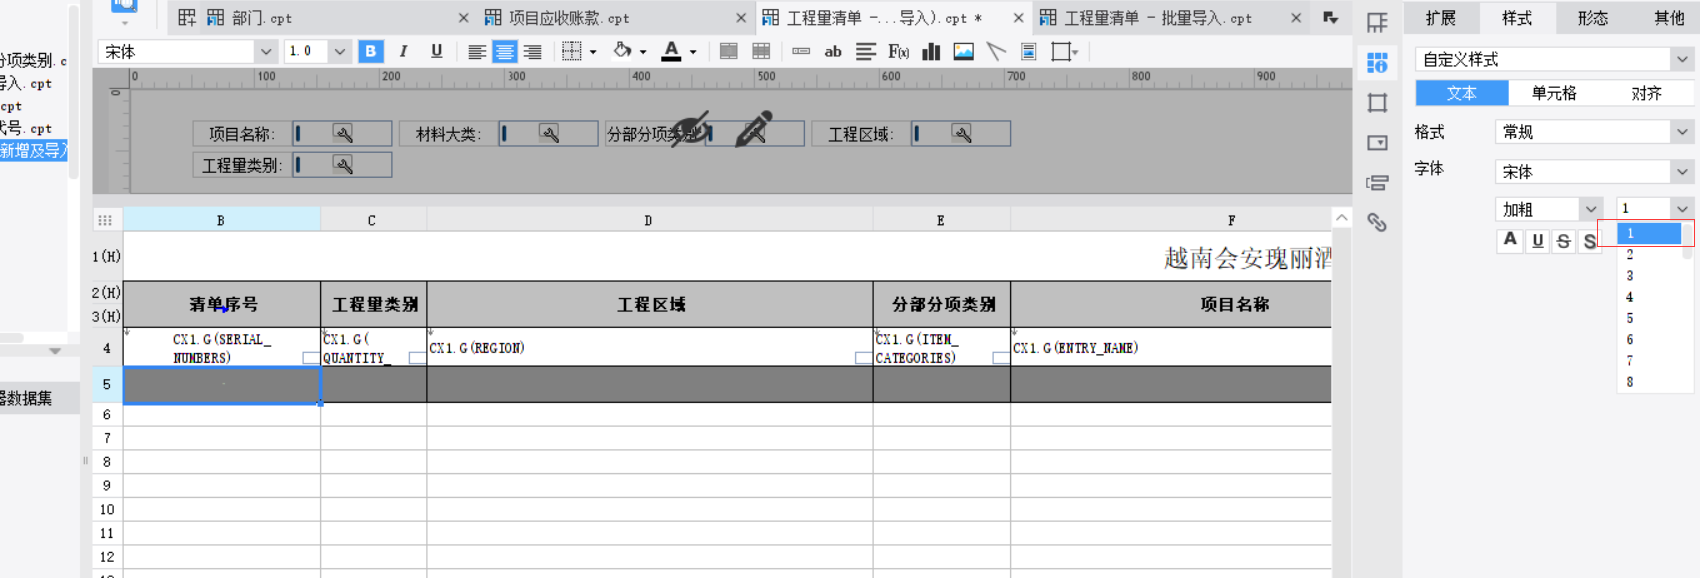Insert rich text with ab icon
This screenshot has height=578, width=1700.
coord(833,51)
